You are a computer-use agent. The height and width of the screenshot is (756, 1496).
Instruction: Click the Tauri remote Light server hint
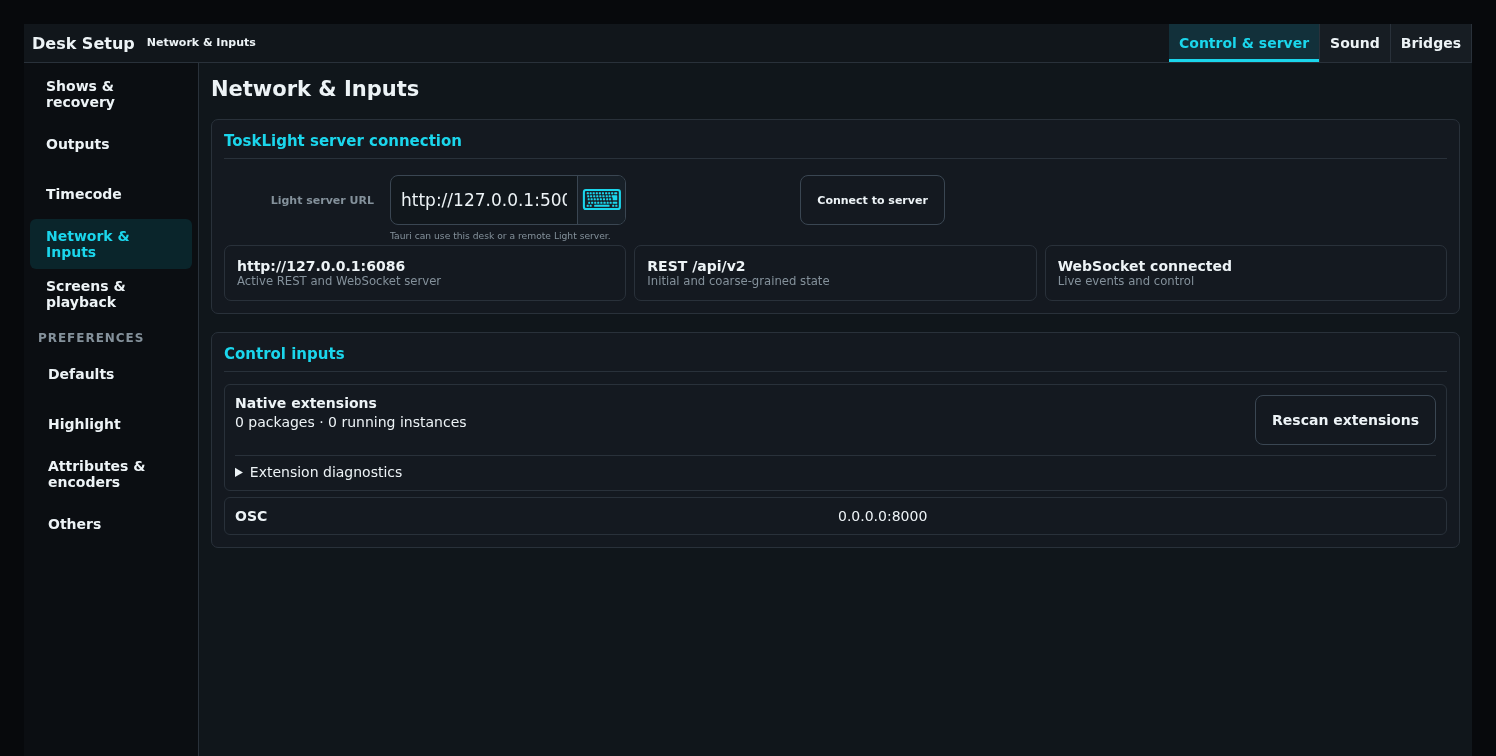click(x=500, y=236)
